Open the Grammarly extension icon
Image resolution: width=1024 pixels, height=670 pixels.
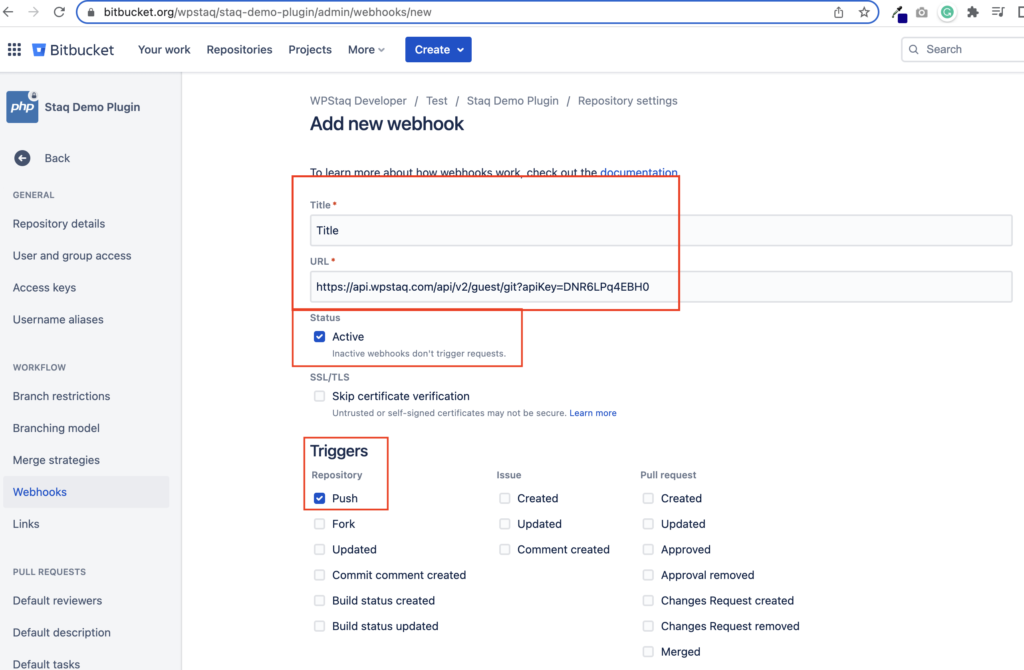947,12
